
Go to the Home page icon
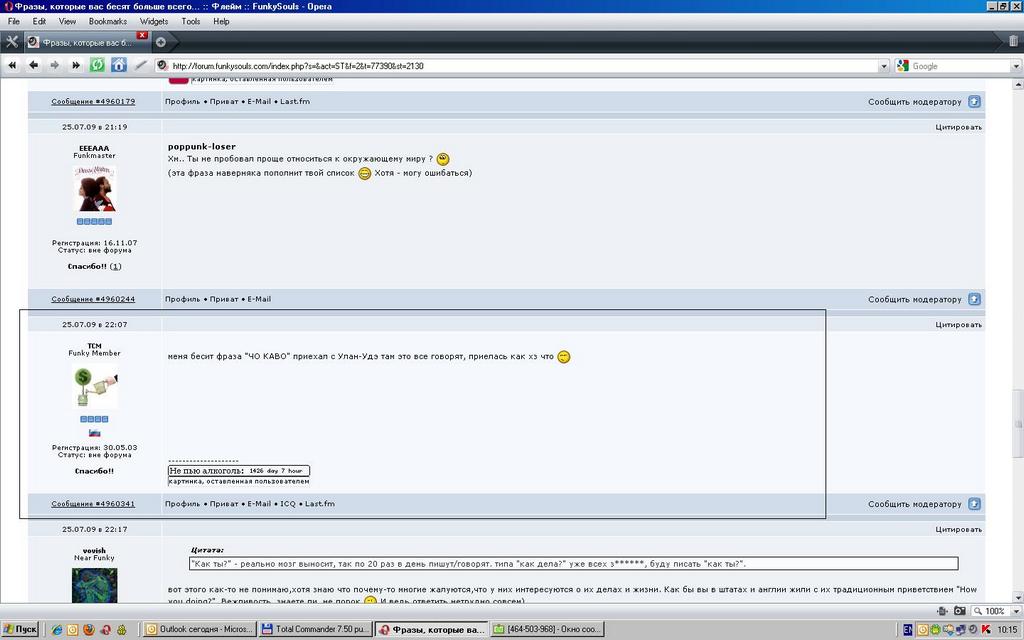(x=119, y=65)
